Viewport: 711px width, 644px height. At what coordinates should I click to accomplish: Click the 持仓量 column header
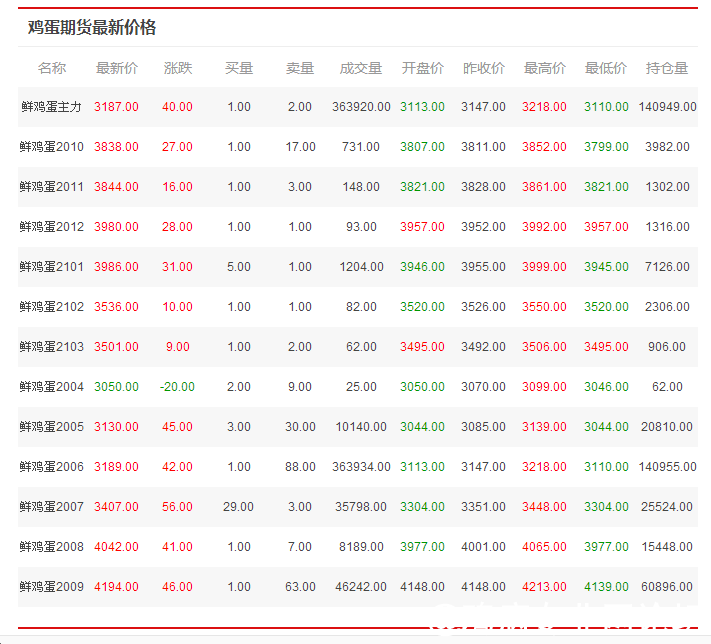coord(667,68)
